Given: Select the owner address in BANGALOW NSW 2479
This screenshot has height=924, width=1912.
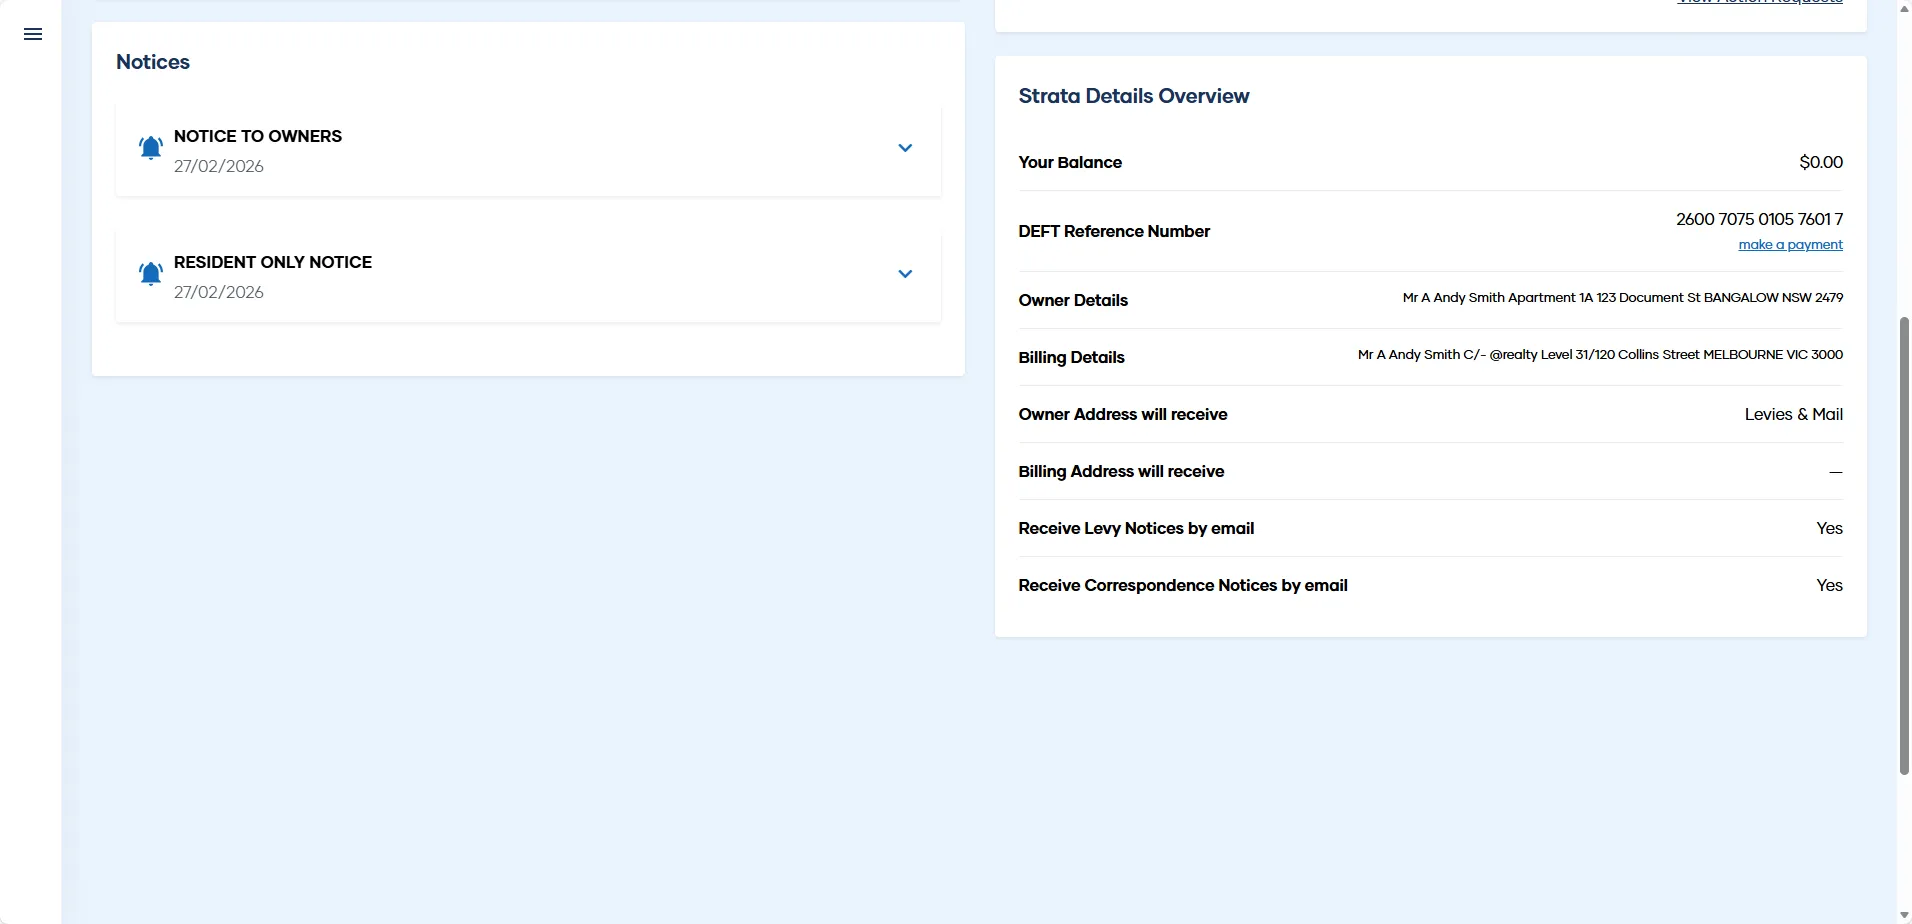Looking at the screenshot, I should click(x=1622, y=297).
